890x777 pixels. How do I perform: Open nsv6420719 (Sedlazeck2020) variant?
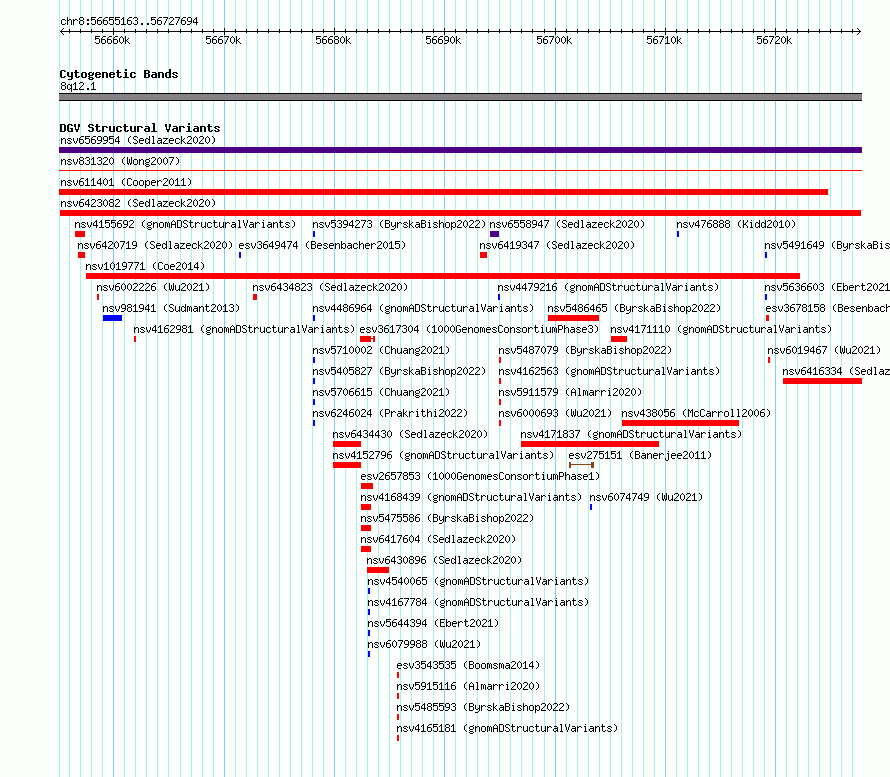pos(155,245)
